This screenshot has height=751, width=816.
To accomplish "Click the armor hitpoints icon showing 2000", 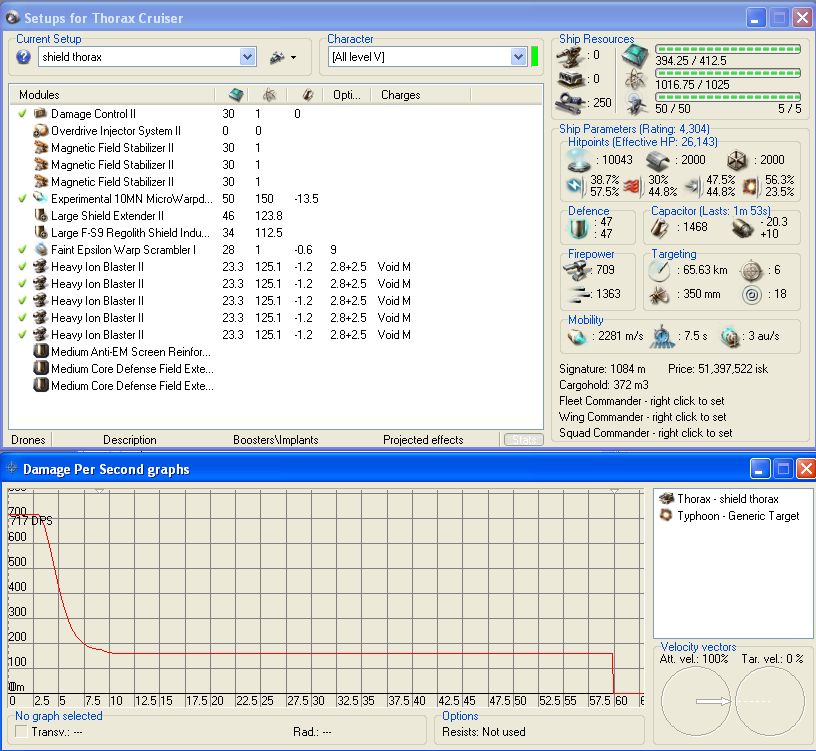I will pyautogui.click(x=658, y=161).
